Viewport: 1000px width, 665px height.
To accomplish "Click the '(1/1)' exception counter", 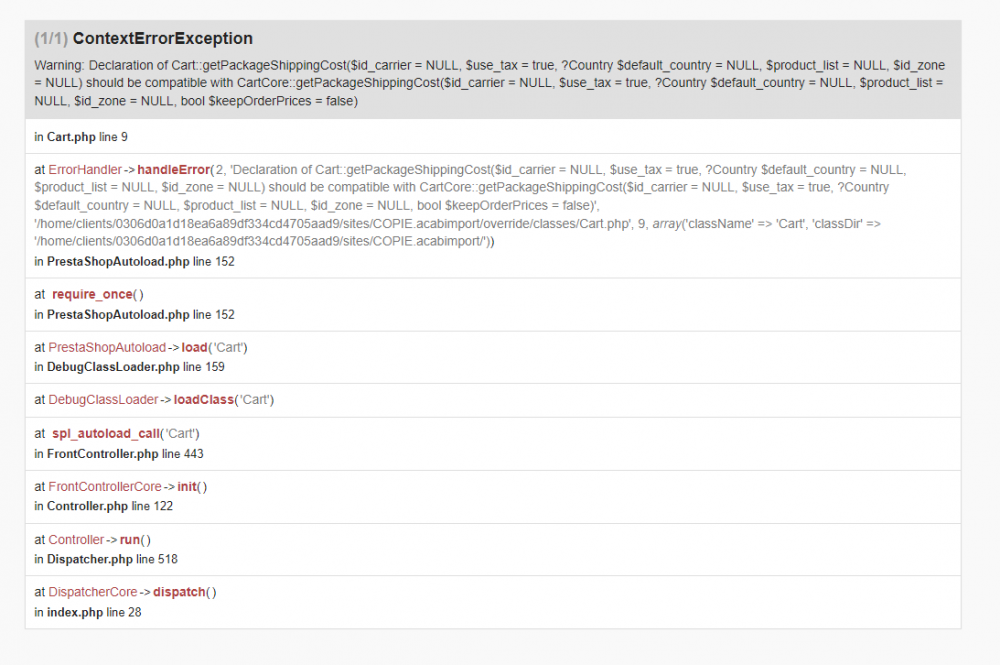I will (x=51, y=39).
